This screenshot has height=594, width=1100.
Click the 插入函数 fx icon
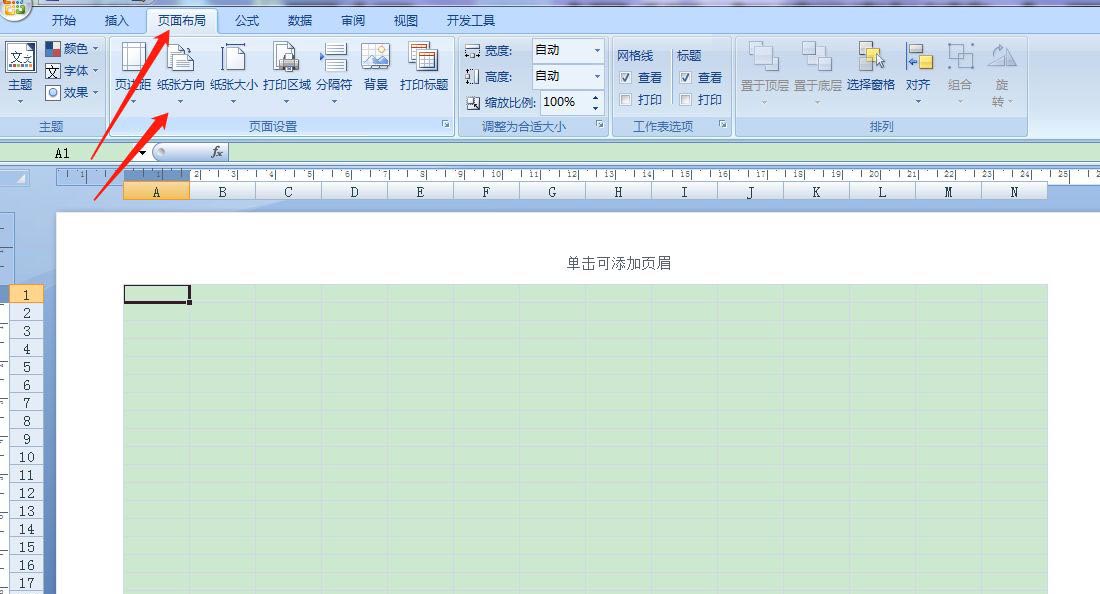click(x=218, y=152)
